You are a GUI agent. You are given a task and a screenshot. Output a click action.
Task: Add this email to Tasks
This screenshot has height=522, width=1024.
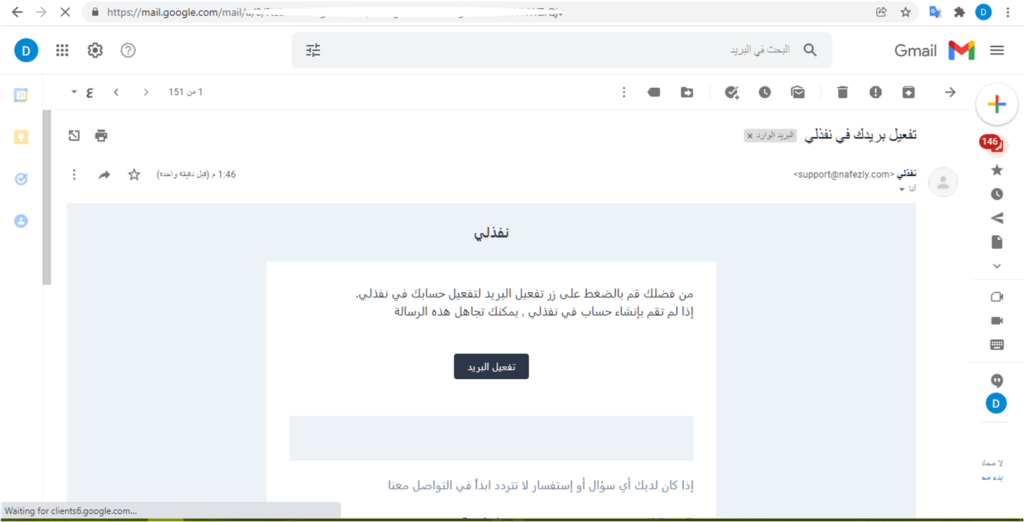pos(731,93)
